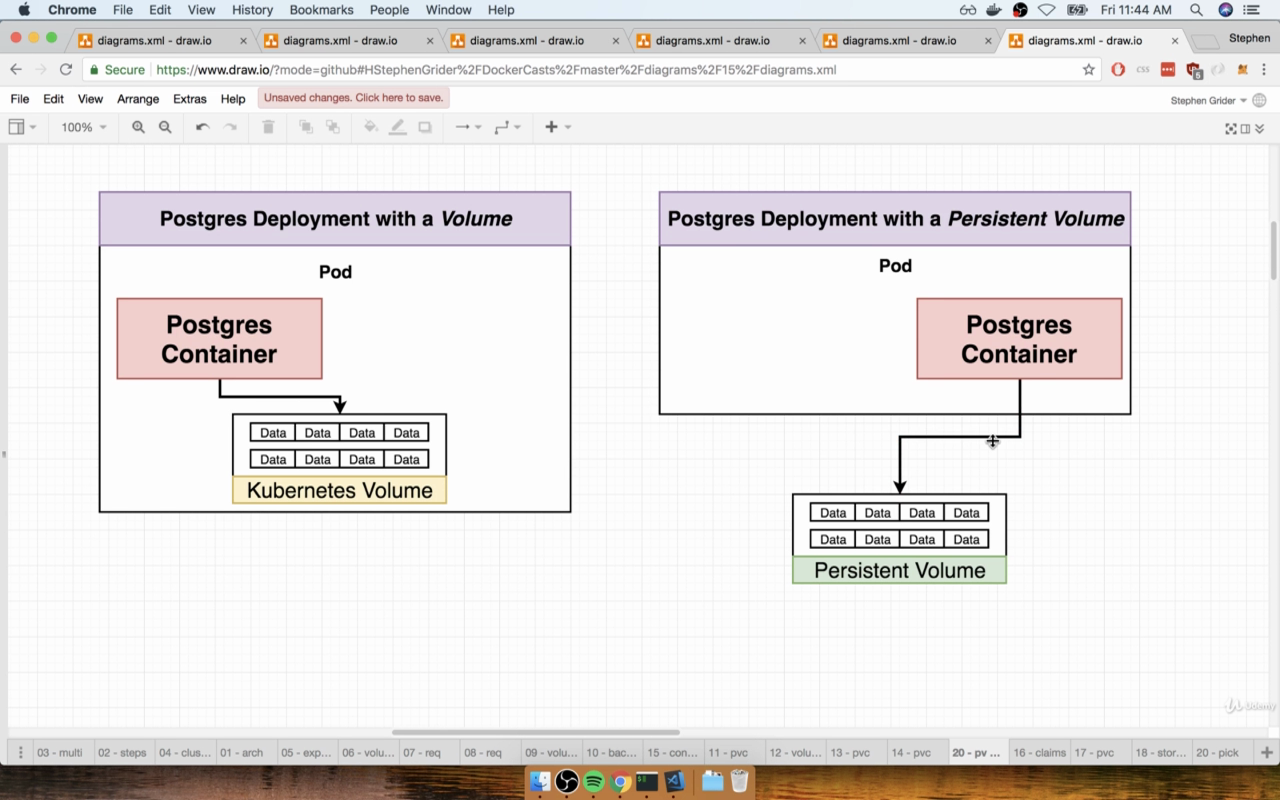This screenshot has width=1280, height=800.
Task: Open Chrome's three-dot menu
Action: click(1264, 70)
